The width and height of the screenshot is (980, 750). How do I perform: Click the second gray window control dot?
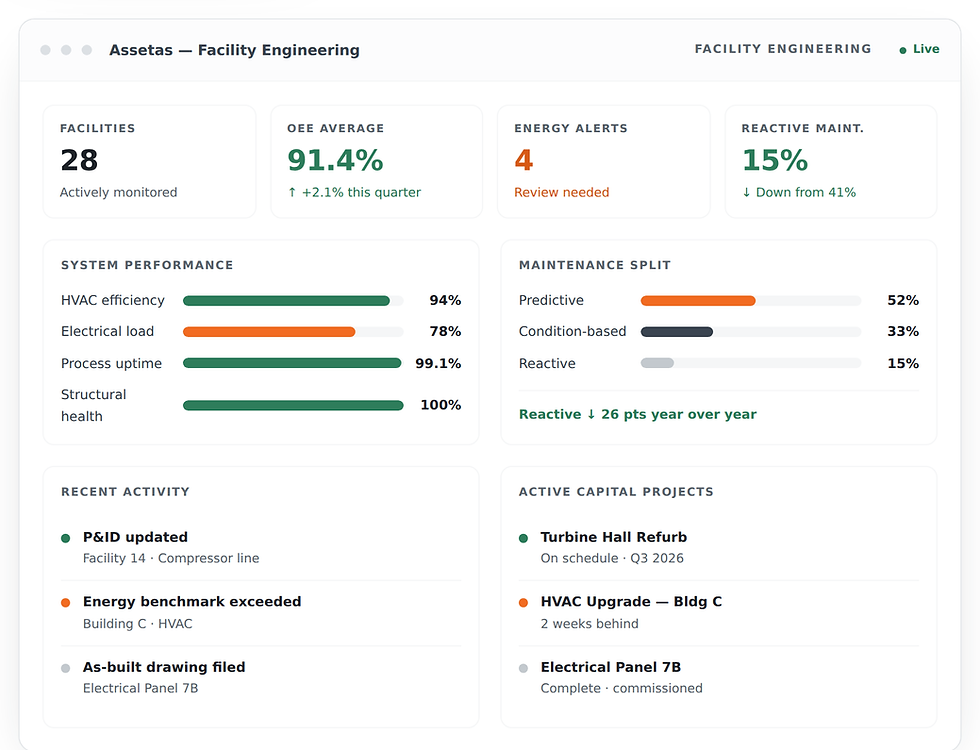[x=66, y=50]
